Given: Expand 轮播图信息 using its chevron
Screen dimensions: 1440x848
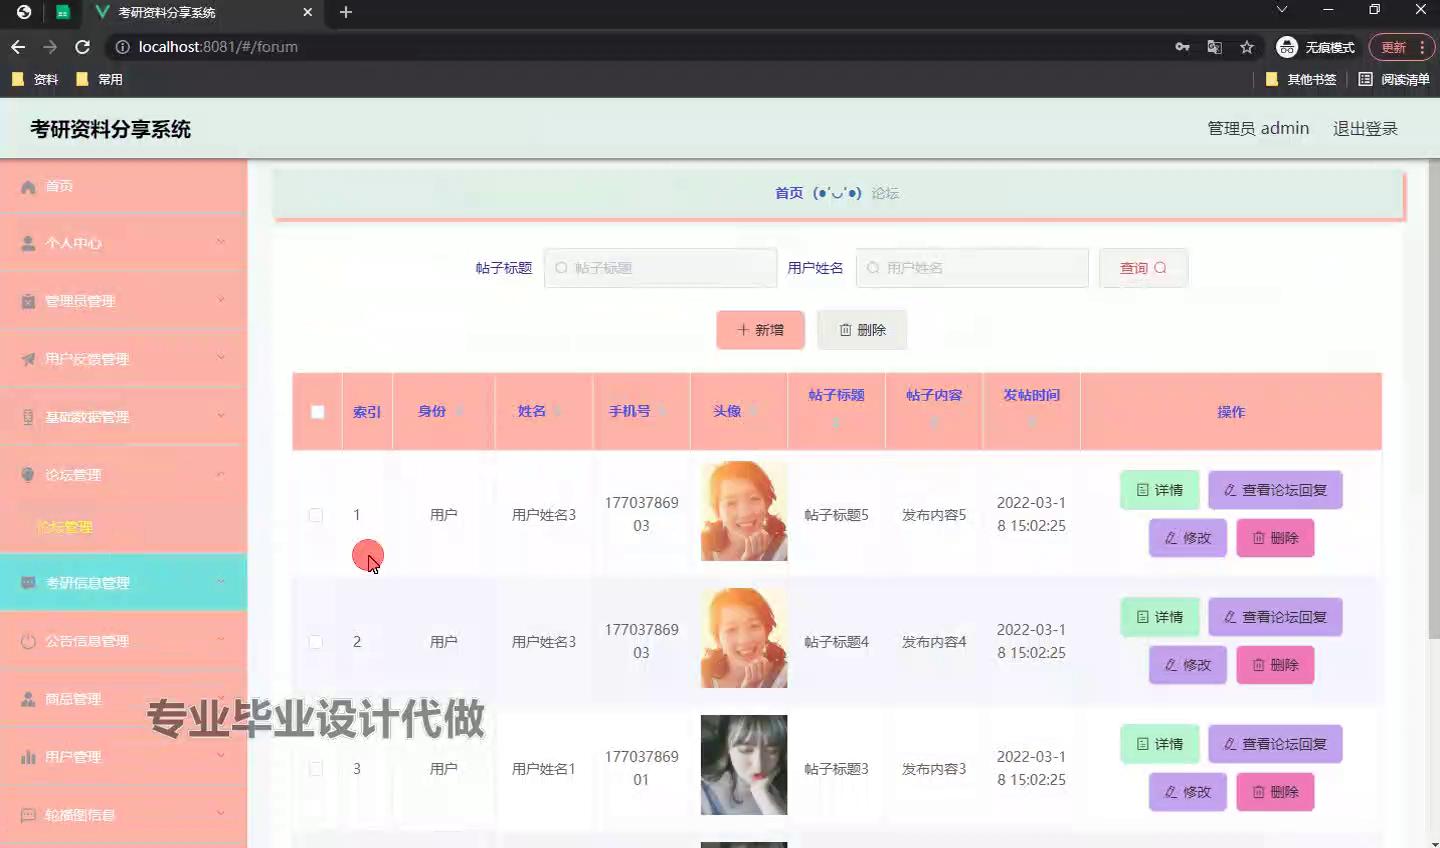Looking at the screenshot, I should click(x=220, y=813).
